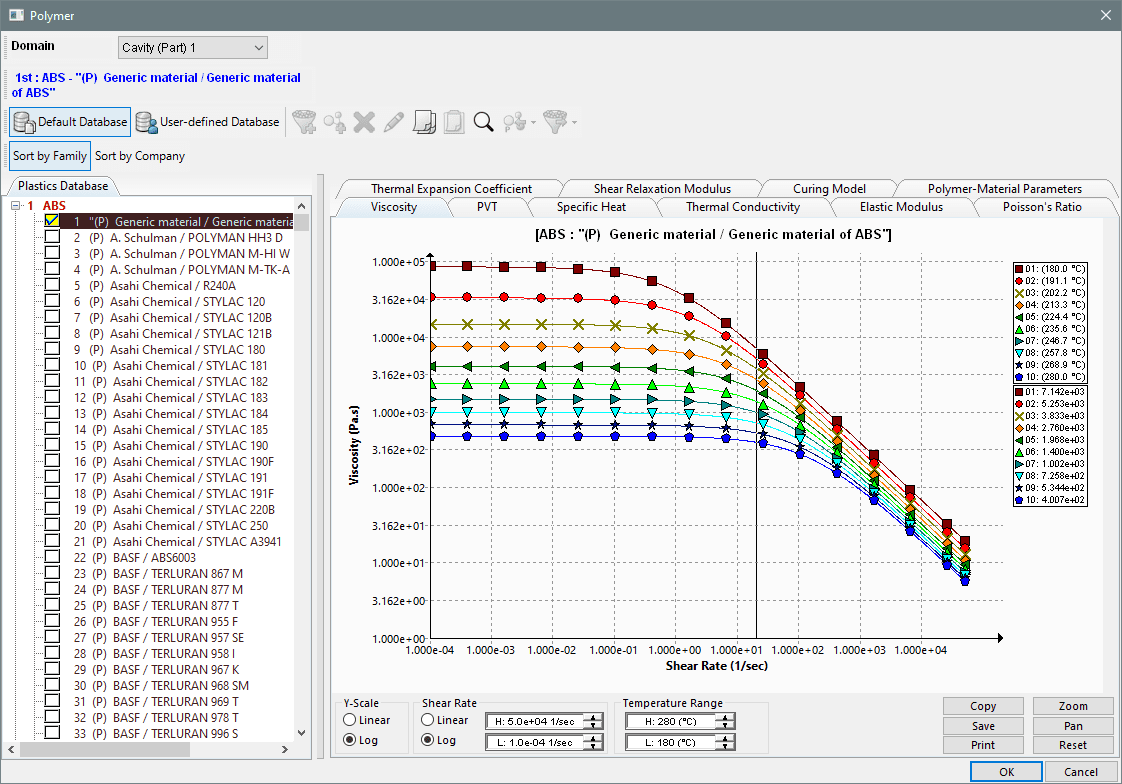Check the BASF TERLURAN 996 S checkbox
This screenshot has height=784, width=1122.
52,733
